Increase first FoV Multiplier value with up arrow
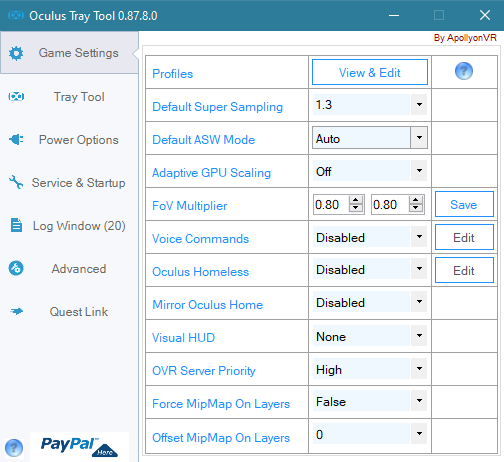This screenshot has width=504, height=462. 356,200
